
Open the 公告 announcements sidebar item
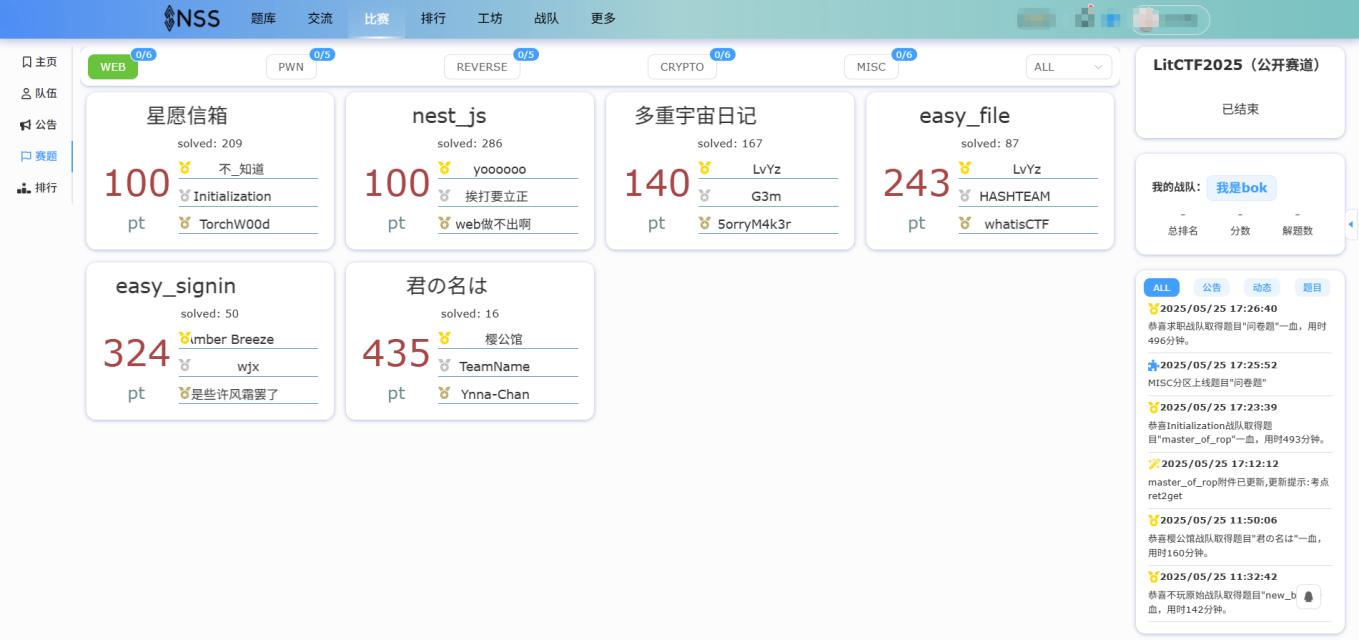coord(39,125)
